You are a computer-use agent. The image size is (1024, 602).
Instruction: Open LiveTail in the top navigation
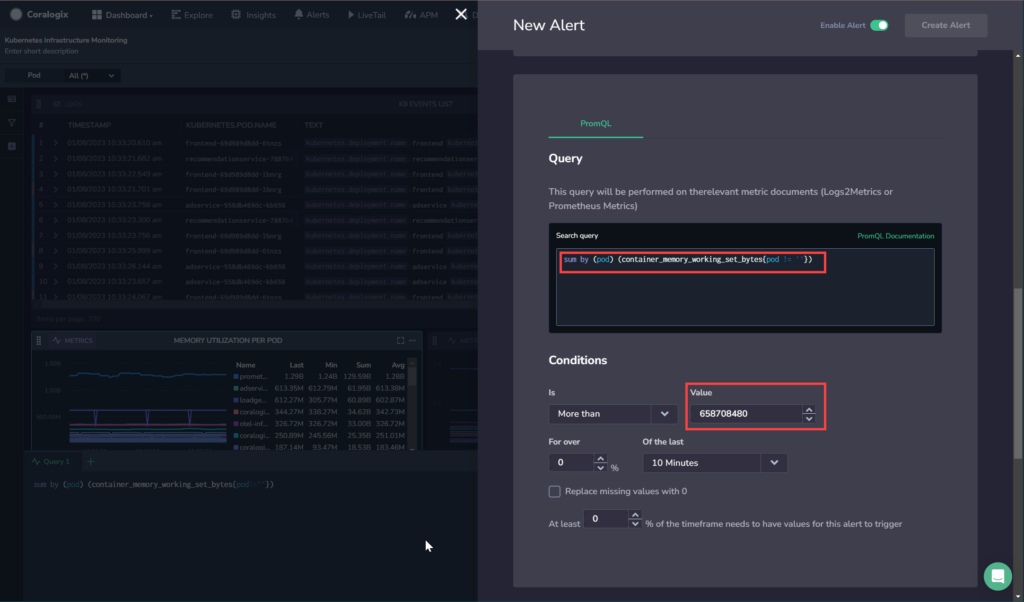(366, 14)
